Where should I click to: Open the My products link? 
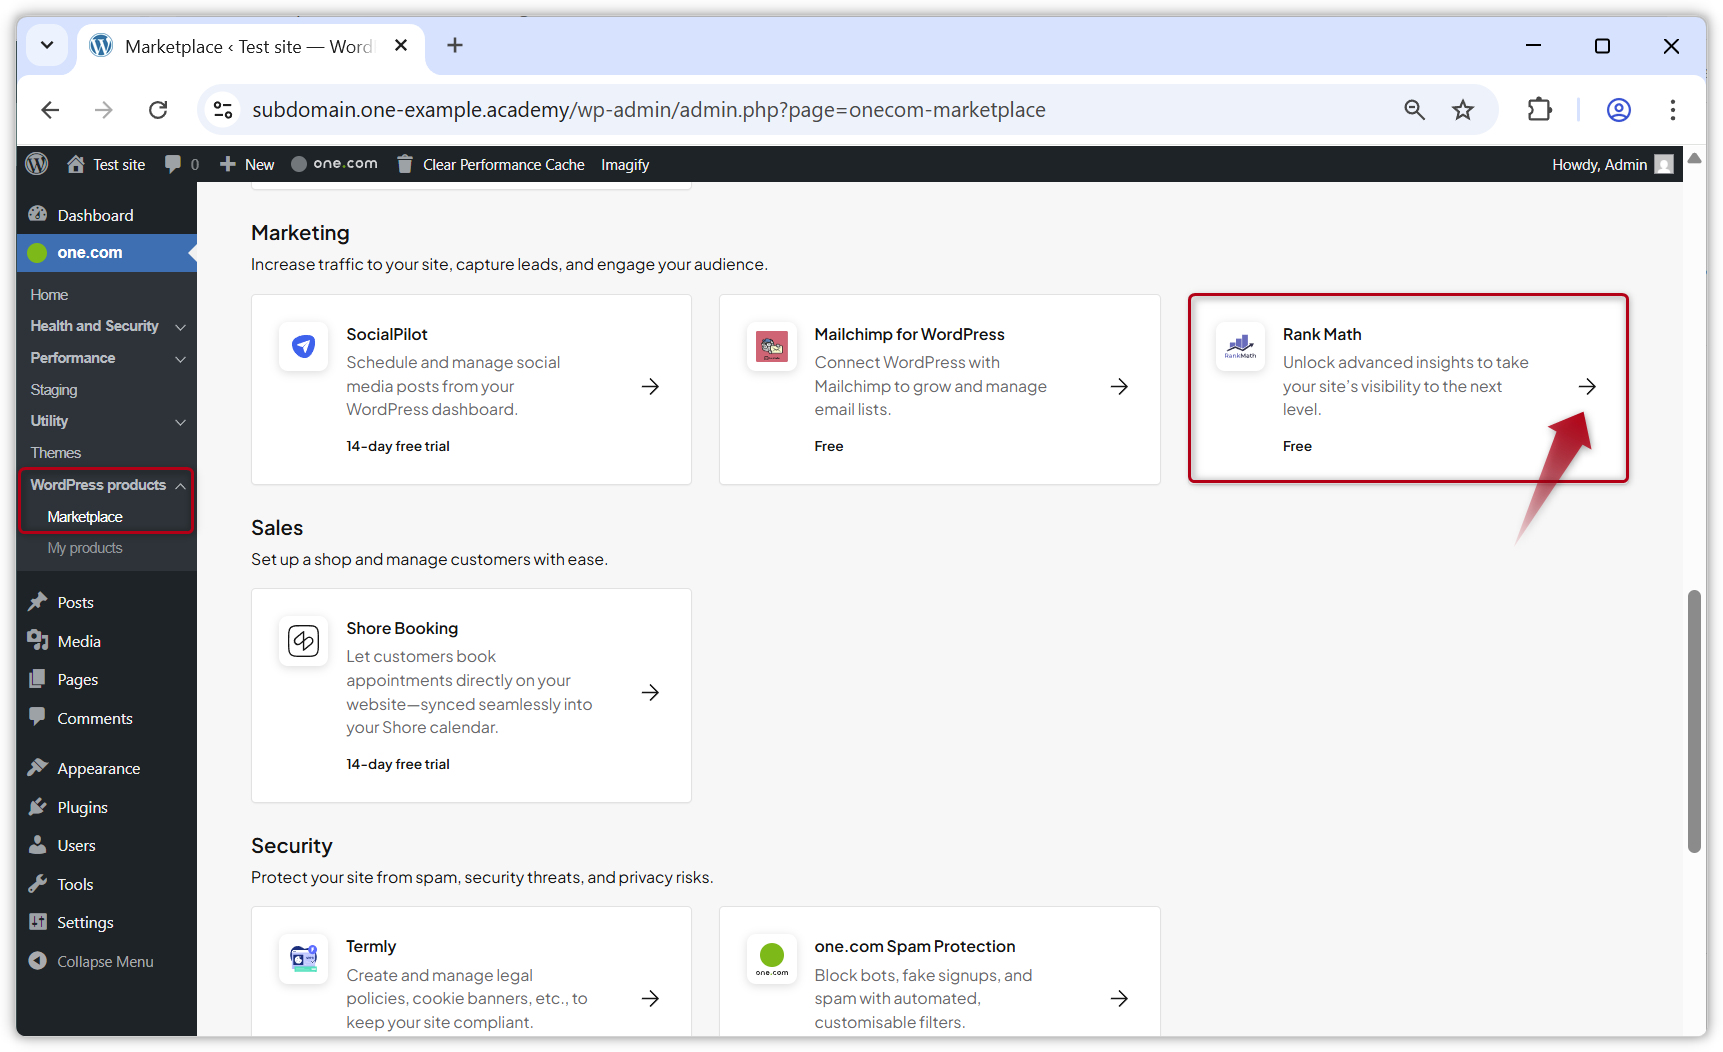(x=84, y=548)
